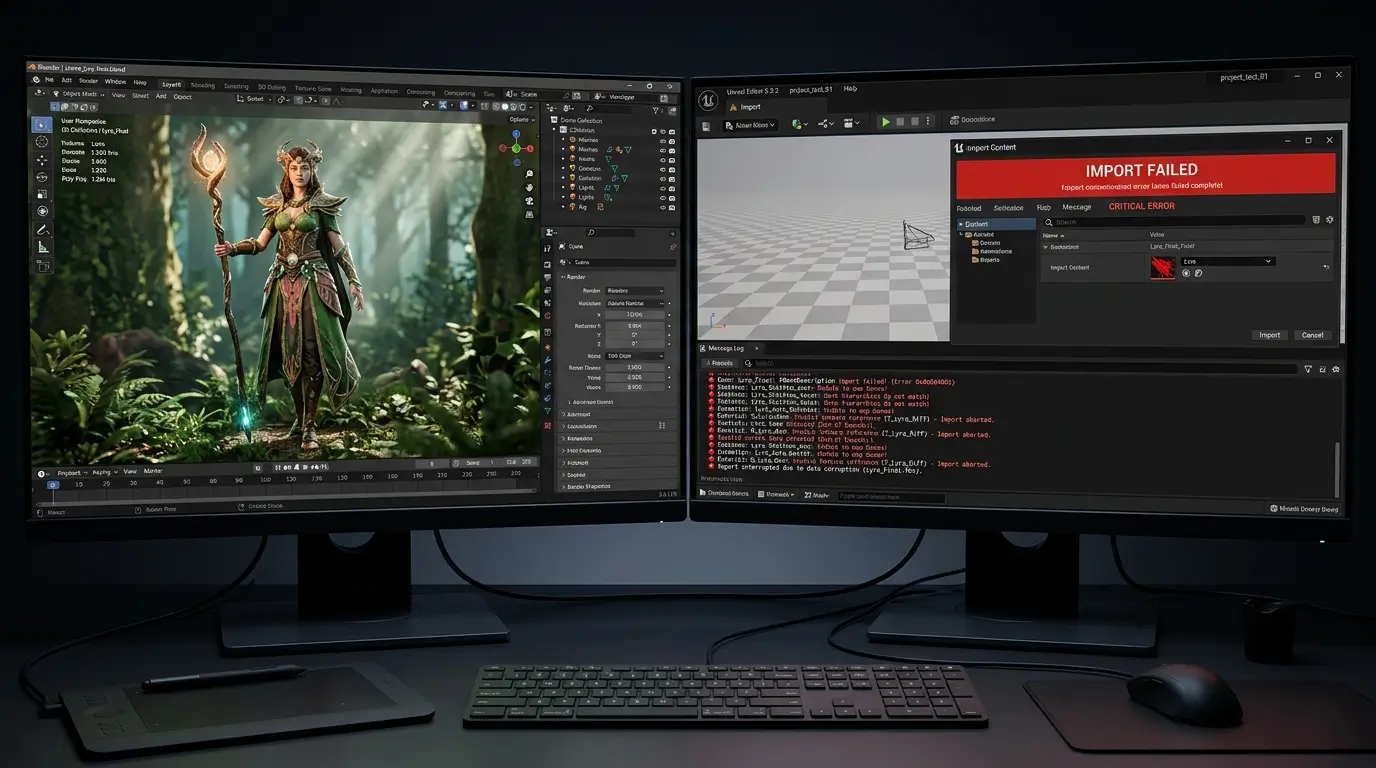Click the CRITICAL ERROR label
This screenshot has height=768, width=1376.
1141,206
